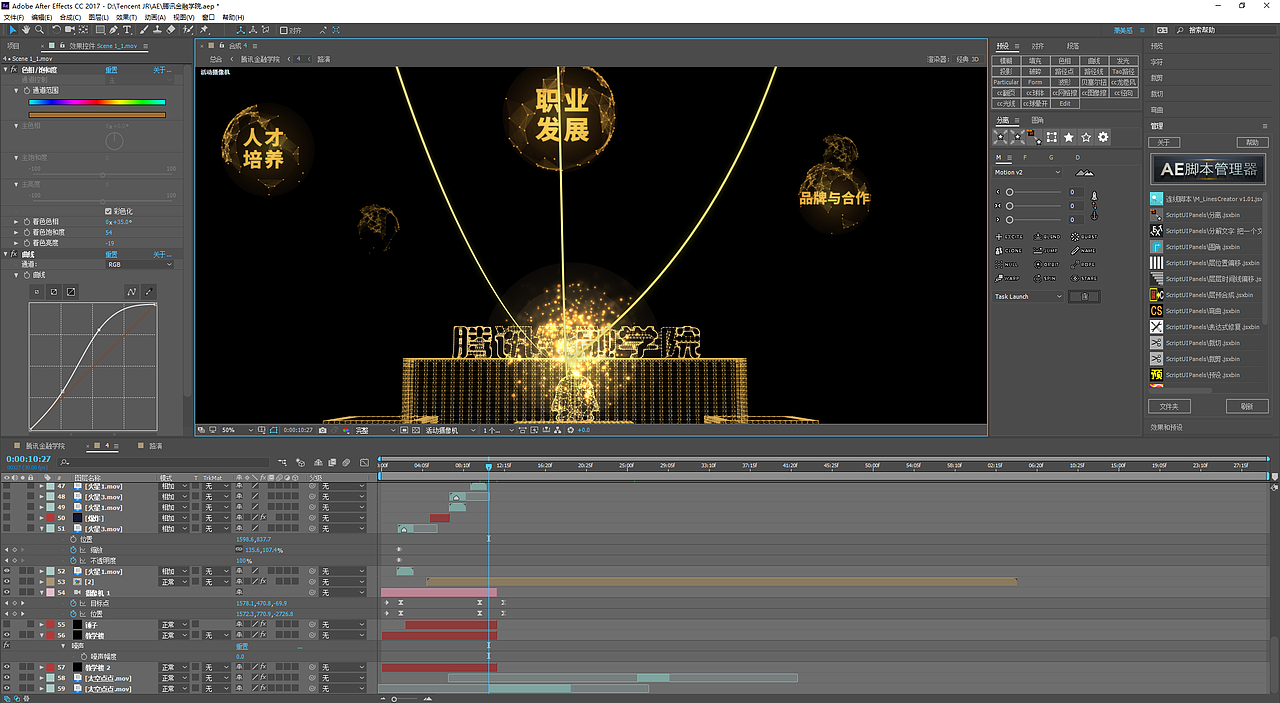
Task: Hide layer 52 using its eye icon
Action: click(6, 571)
